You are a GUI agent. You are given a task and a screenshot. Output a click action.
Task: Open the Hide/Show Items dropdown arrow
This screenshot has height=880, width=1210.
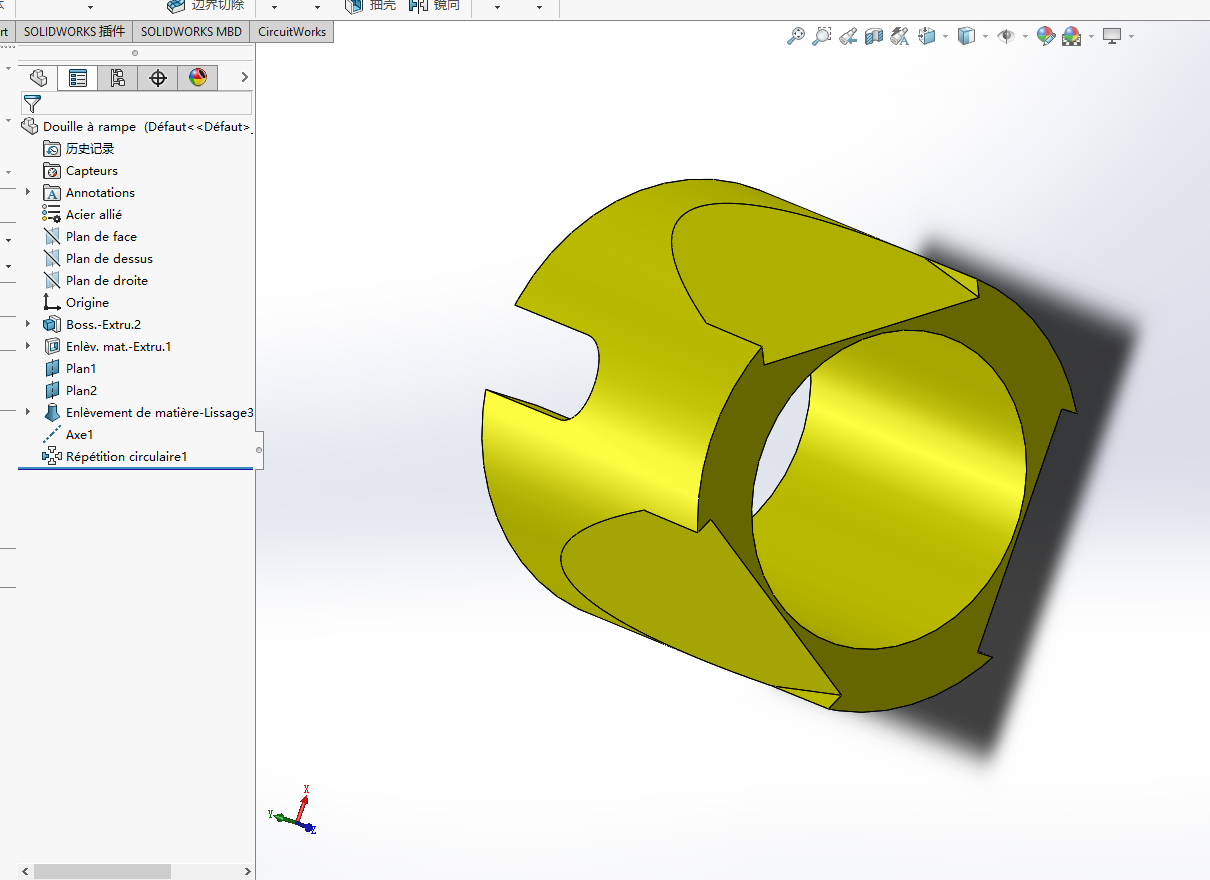pyautogui.click(x=1025, y=37)
